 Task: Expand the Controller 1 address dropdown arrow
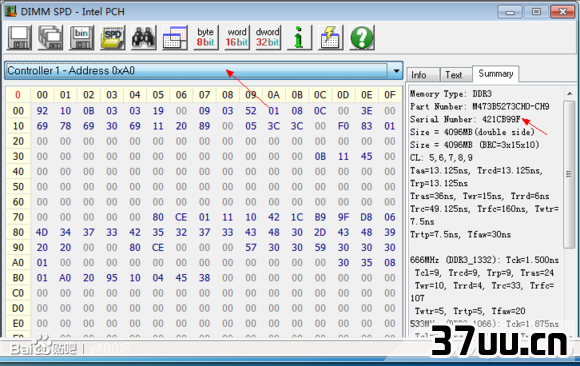pyautogui.click(x=396, y=71)
